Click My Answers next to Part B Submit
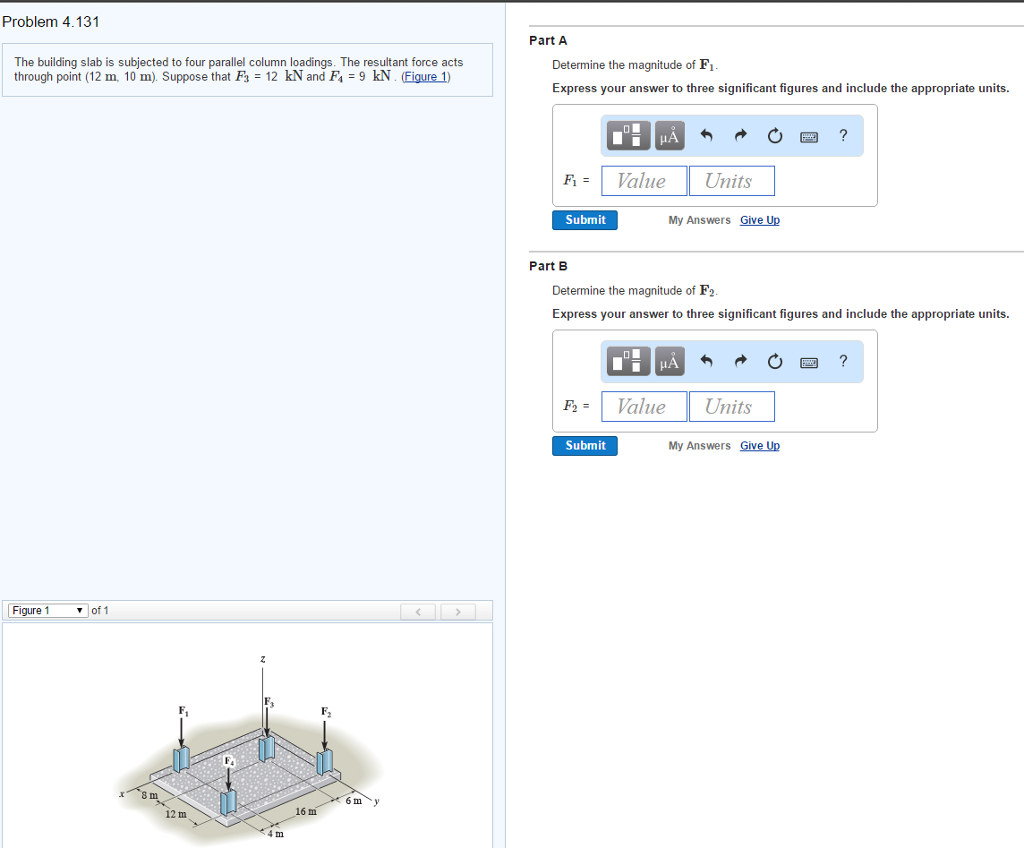The width and height of the screenshot is (1024, 848). (x=698, y=445)
